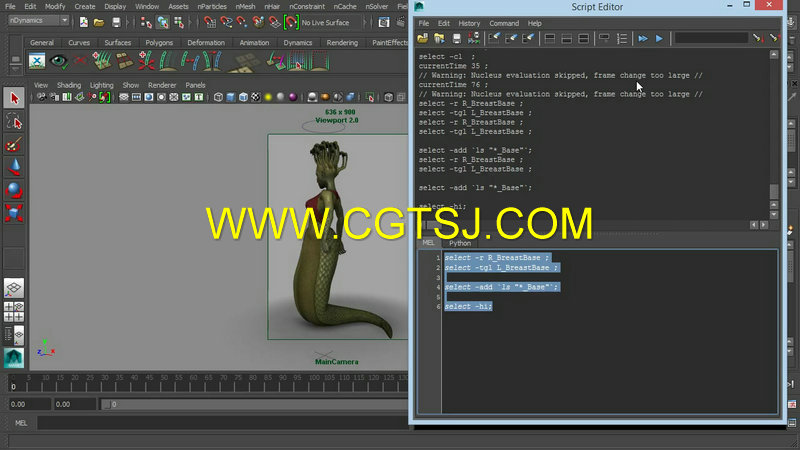Show history pane only icon
800x450 pixels.
pos(549,38)
